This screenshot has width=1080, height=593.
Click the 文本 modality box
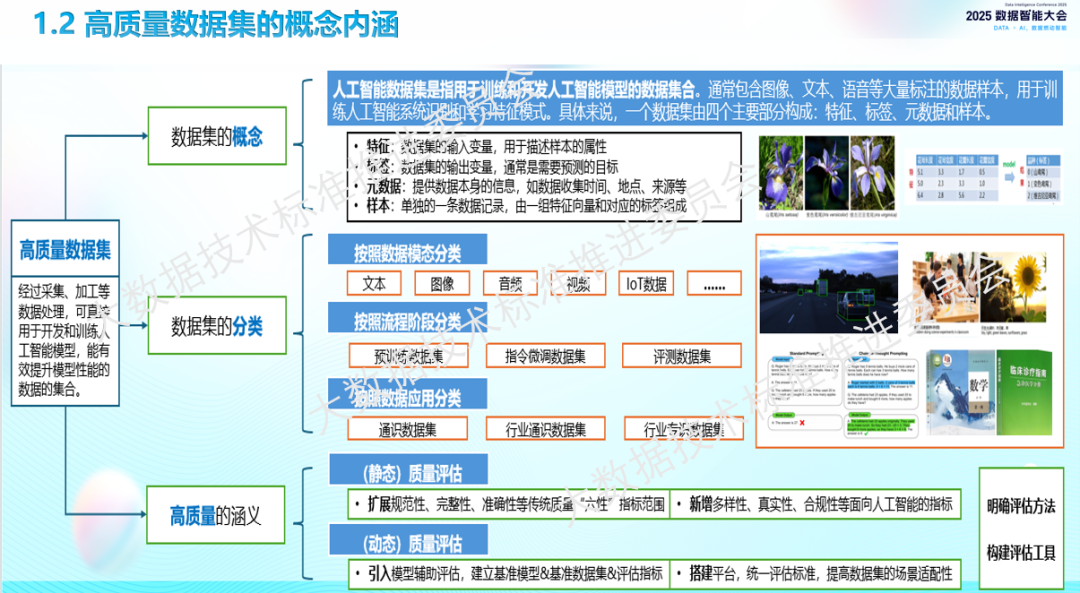(374, 284)
